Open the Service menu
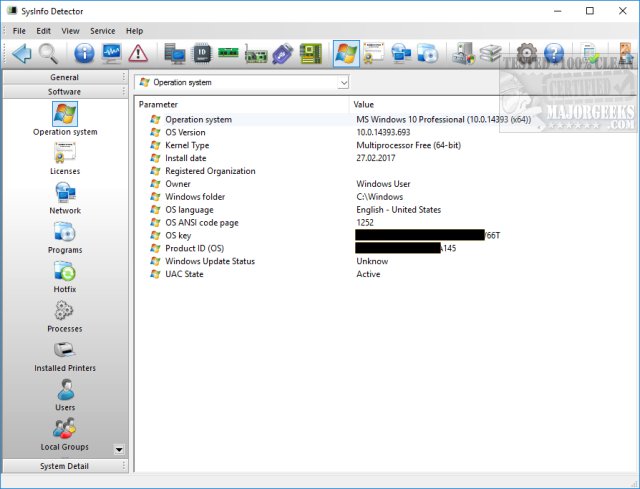The height and width of the screenshot is (489, 640). (x=102, y=31)
